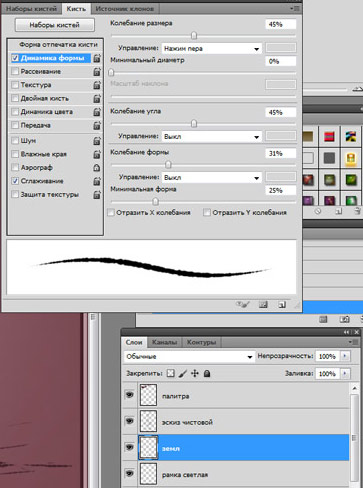Viewport: 363px width, 488px height.
Task: Apply the red striped style swatch
Action: [x=329, y=136]
